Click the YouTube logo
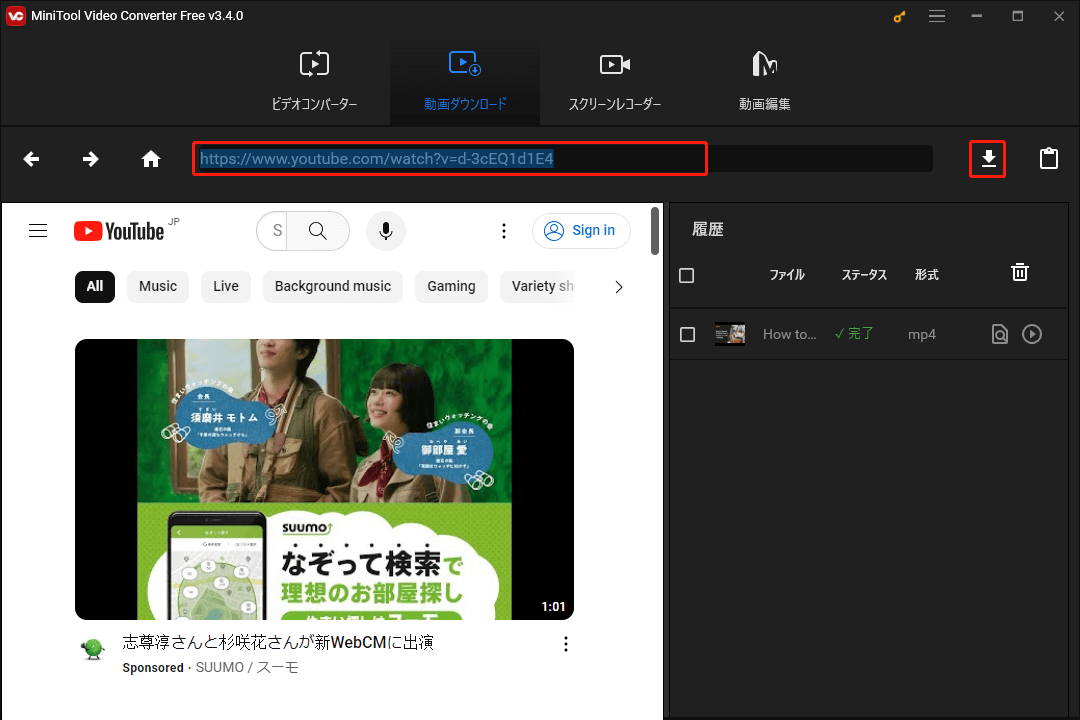The height and width of the screenshot is (720, 1080). coord(119,231)
